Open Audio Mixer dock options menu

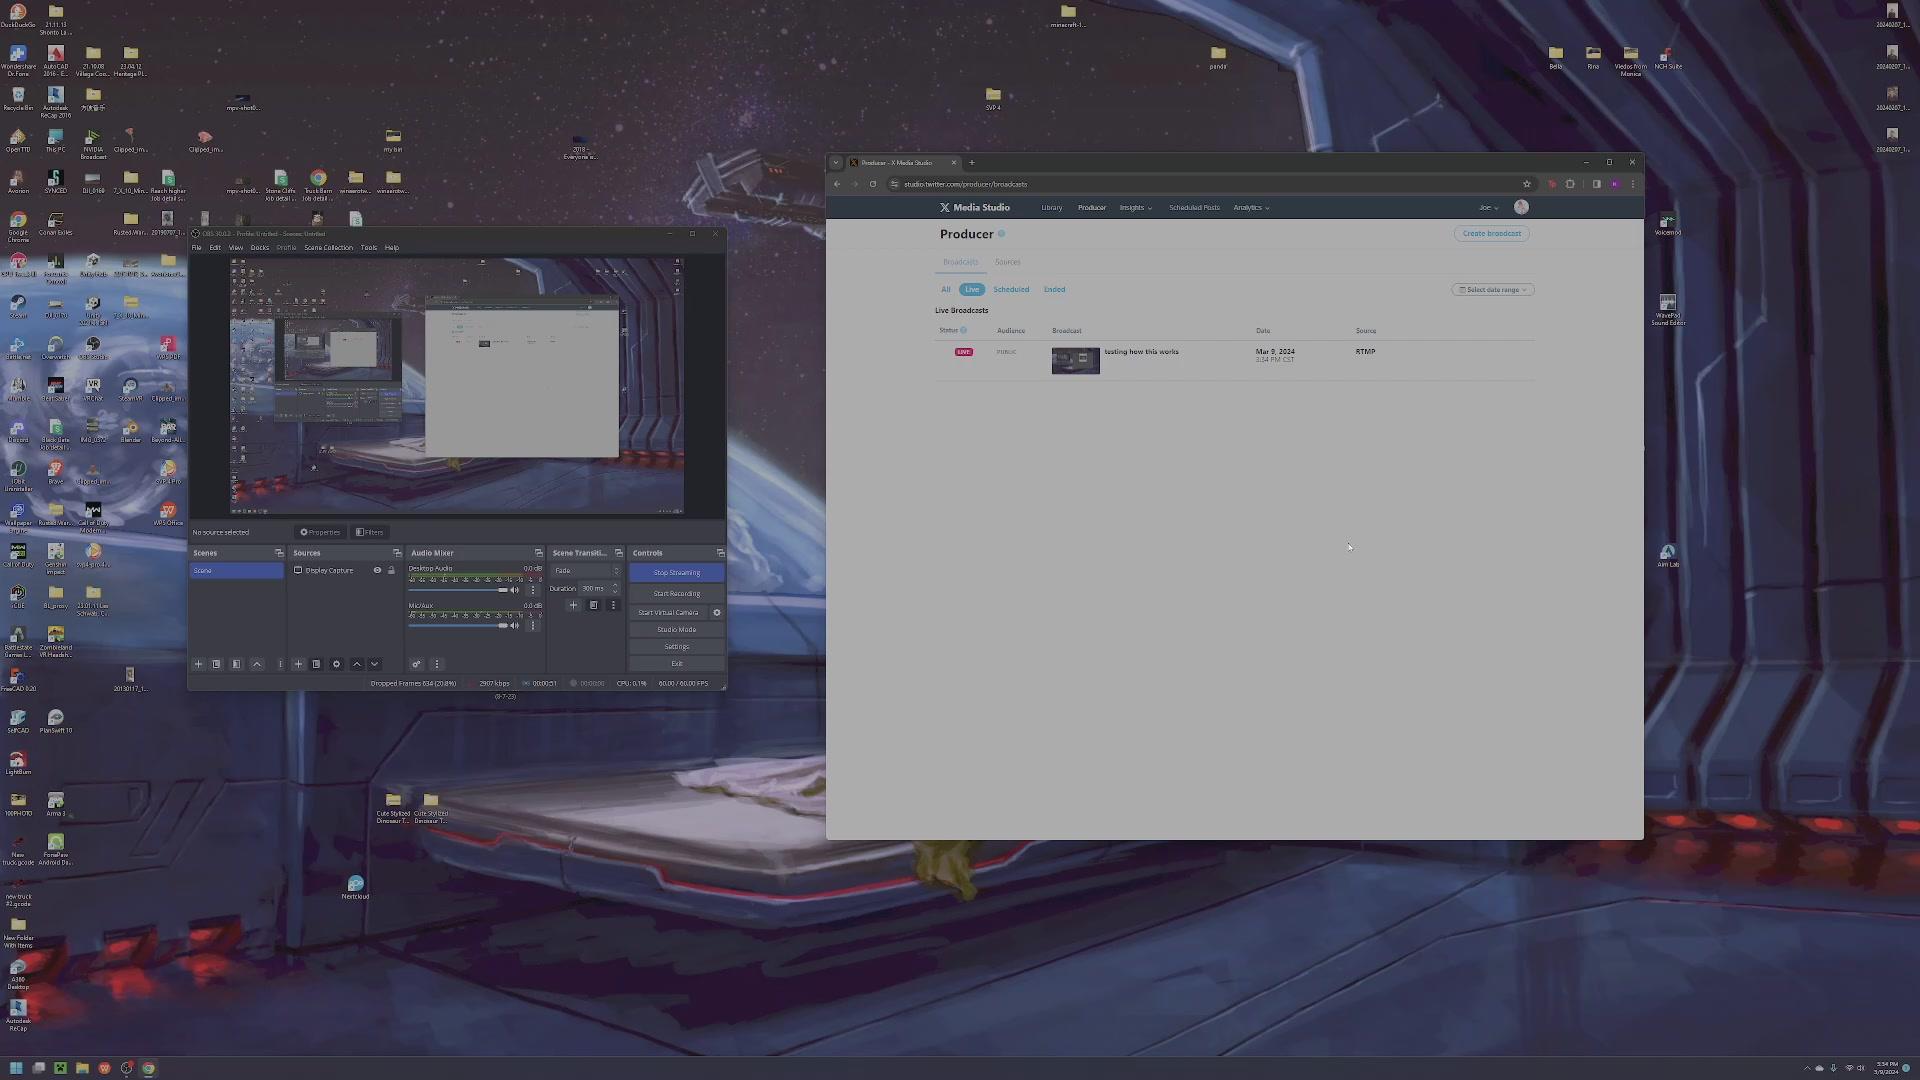pyautogui.click(x=436, y=664)
